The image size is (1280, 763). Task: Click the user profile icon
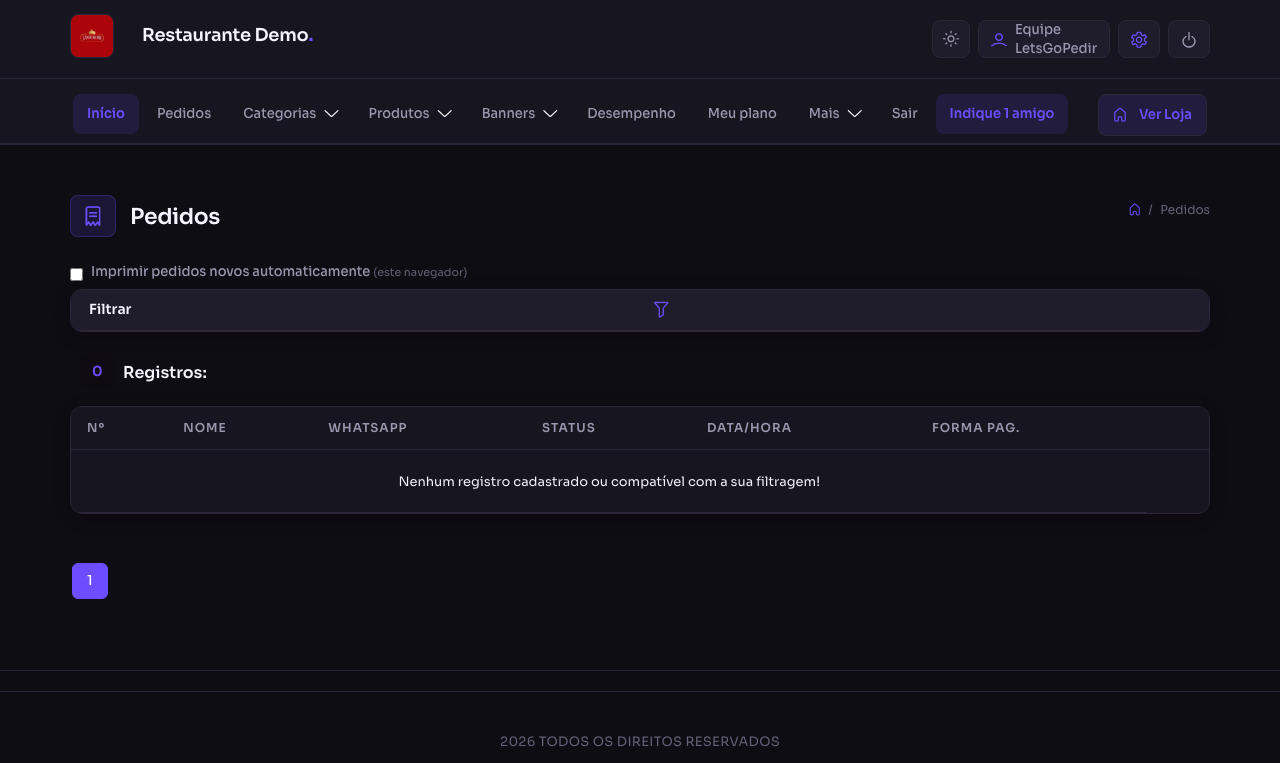(998, 40)
